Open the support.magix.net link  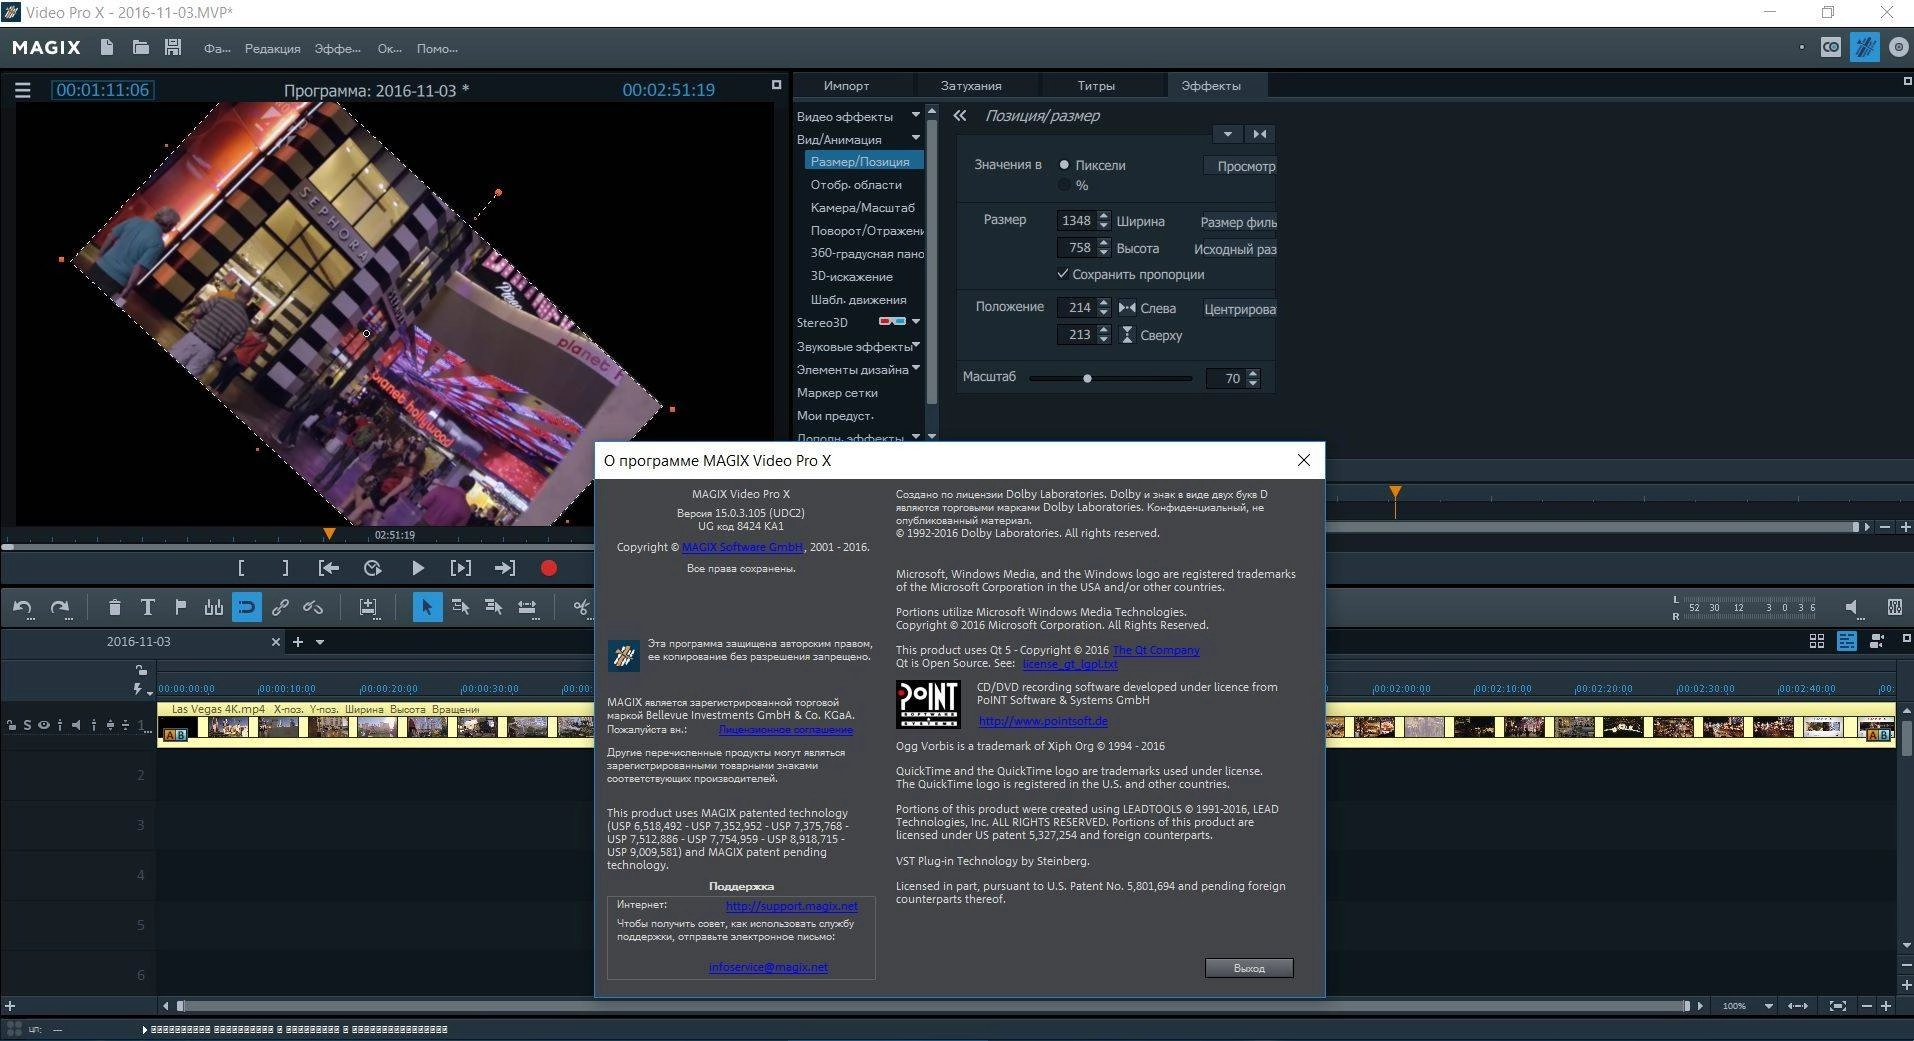pyautogui.click(x=791, y=906)
